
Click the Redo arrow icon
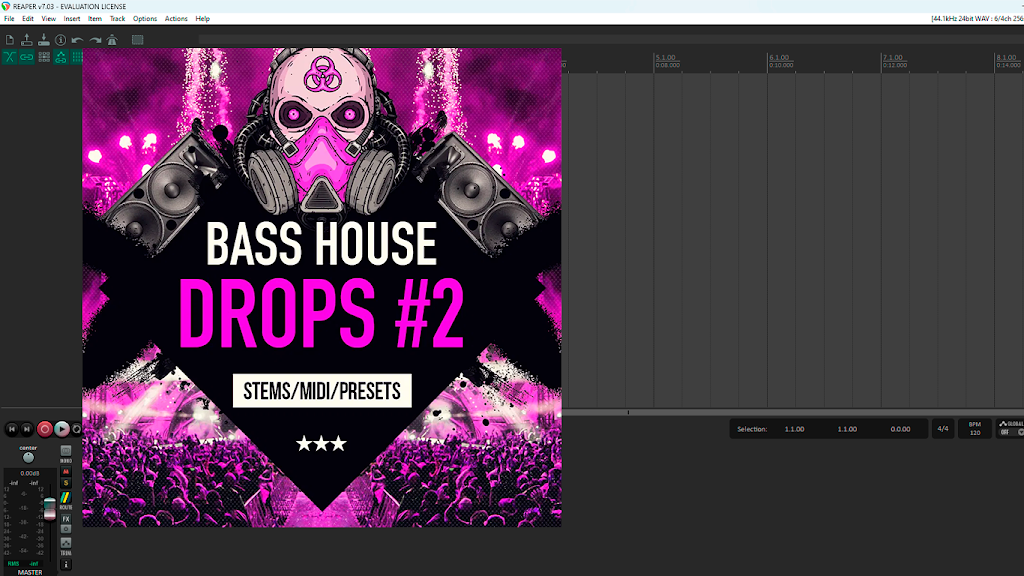tap(95, 40)
